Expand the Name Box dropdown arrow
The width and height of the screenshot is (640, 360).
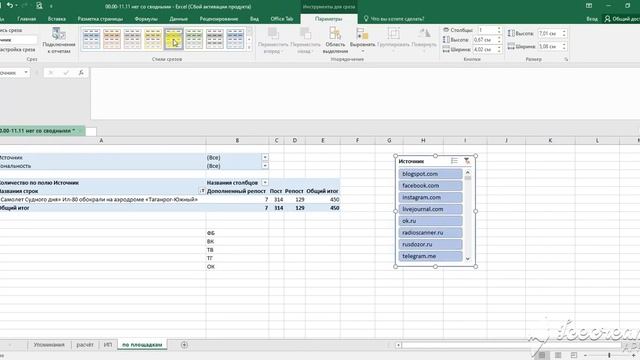click(x=26, y=73)
